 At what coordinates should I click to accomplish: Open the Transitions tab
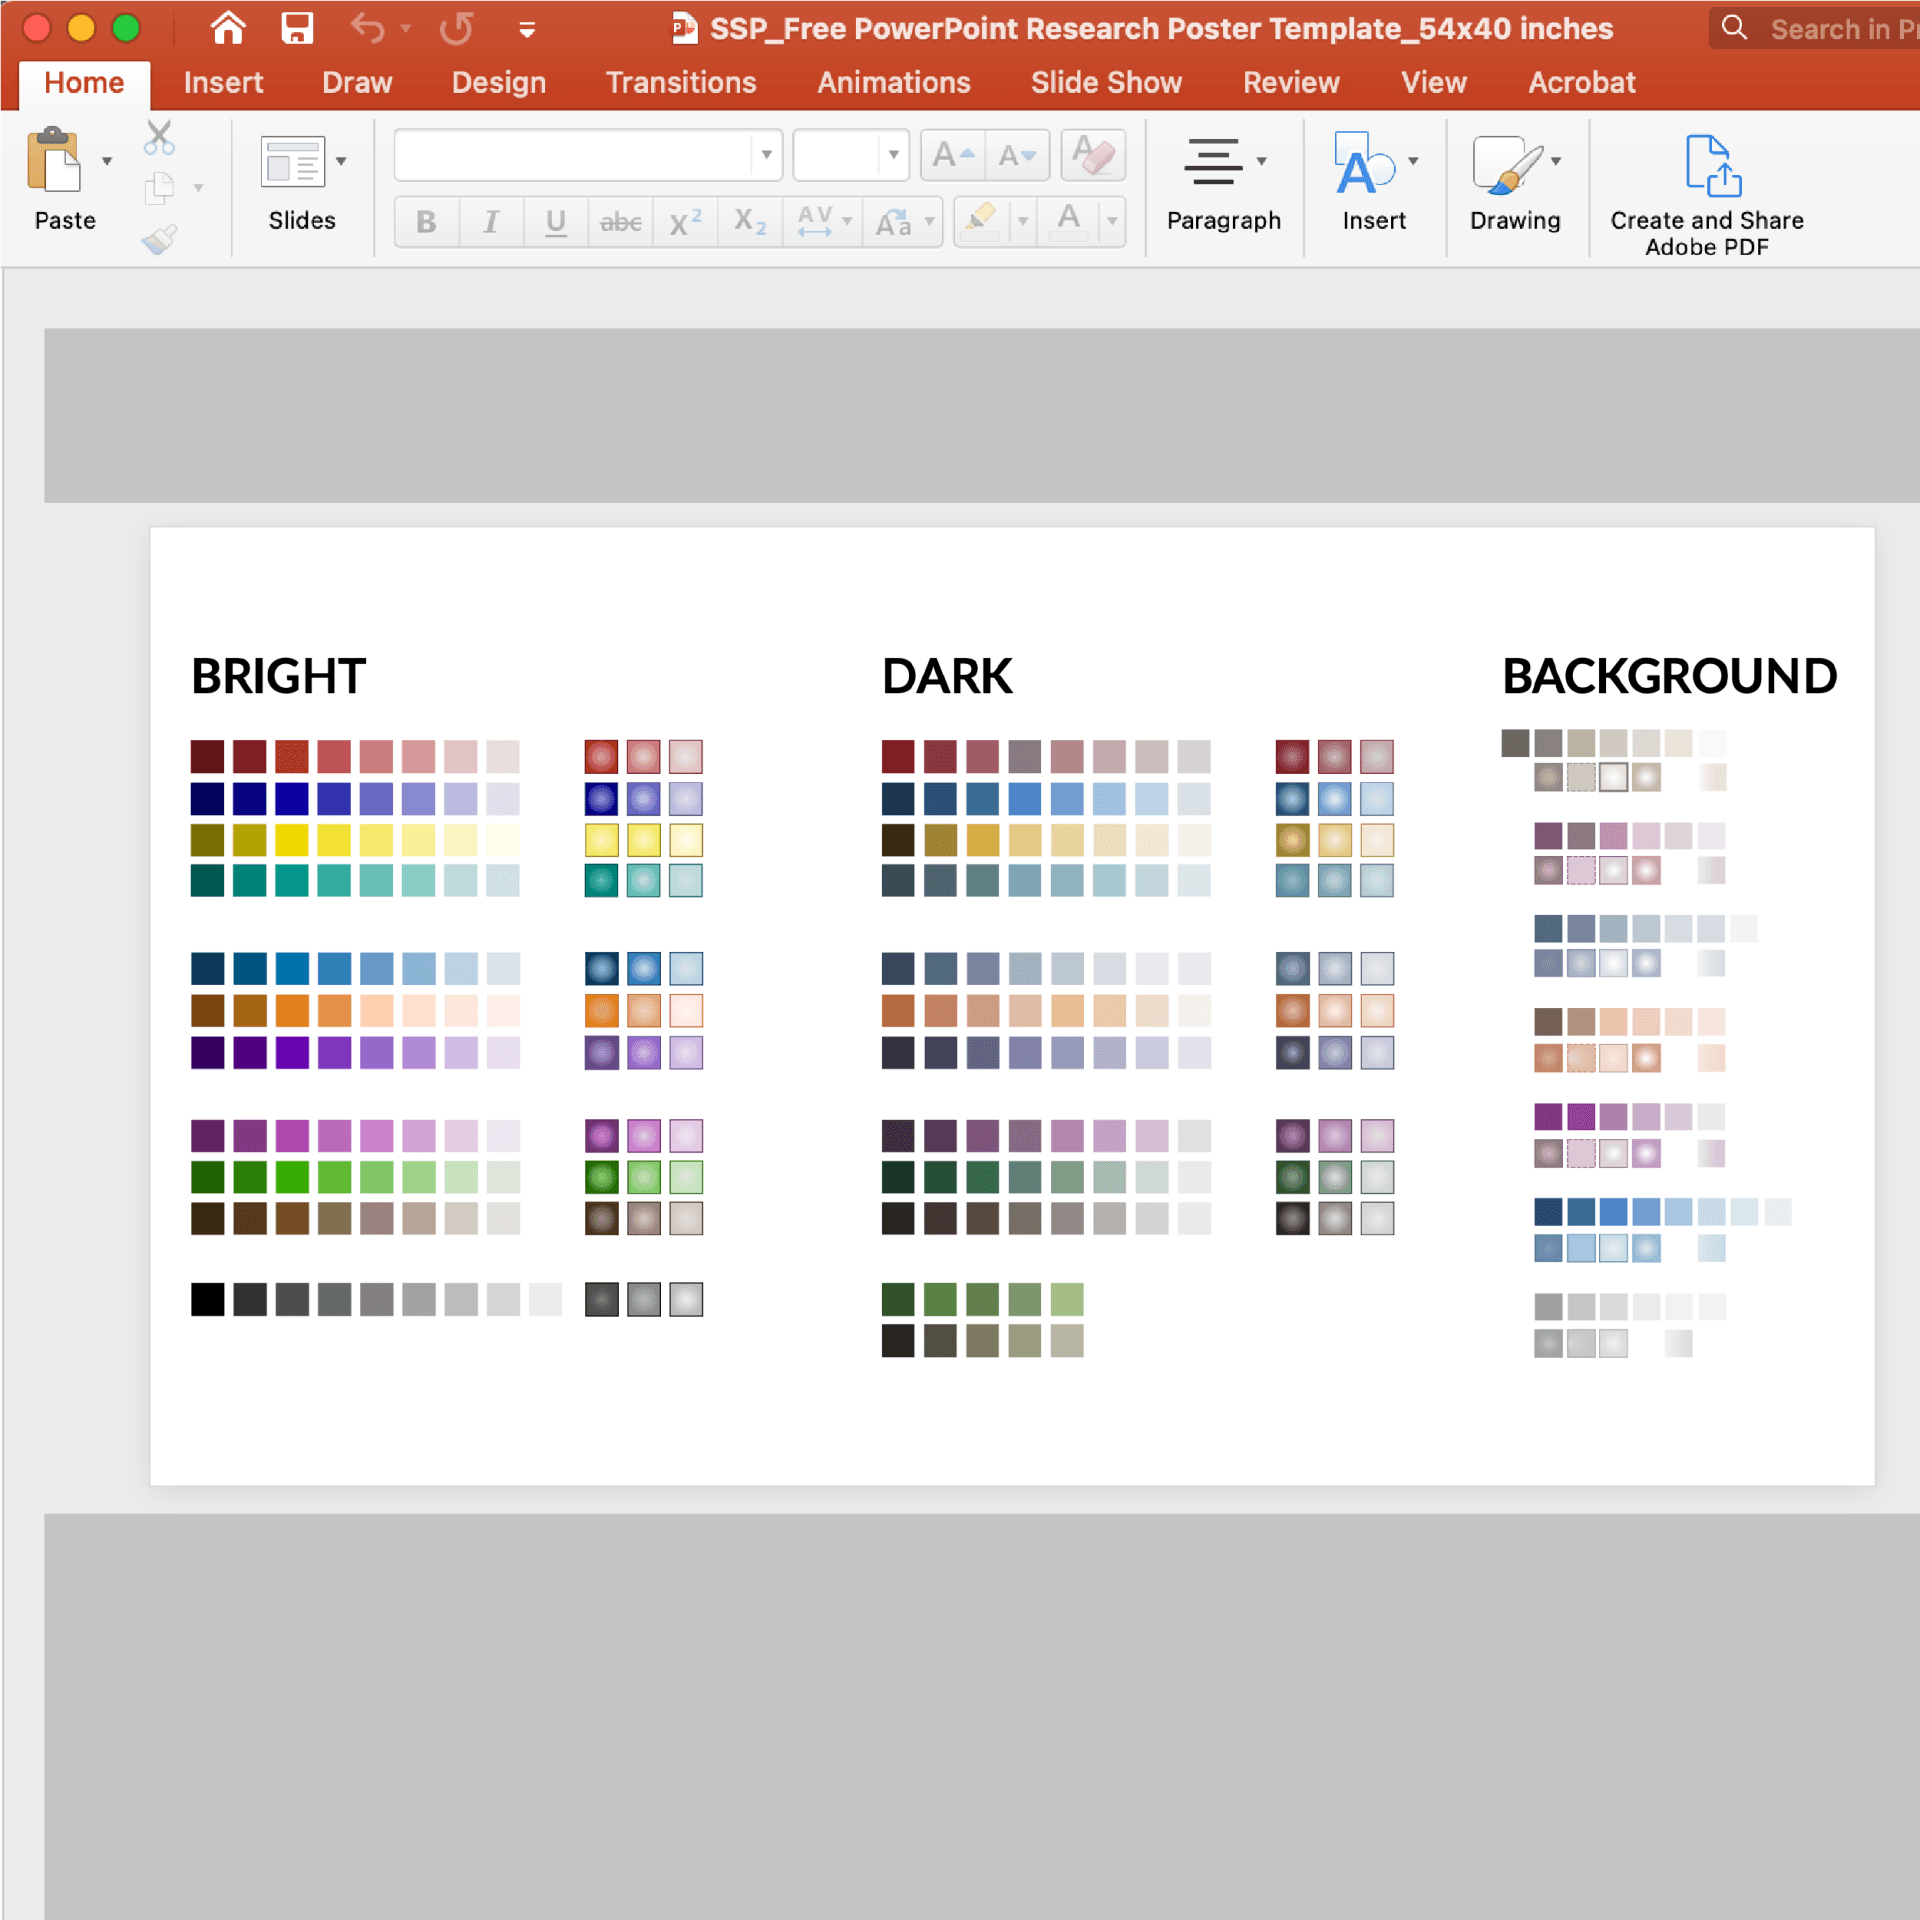[x=680, y=83]
